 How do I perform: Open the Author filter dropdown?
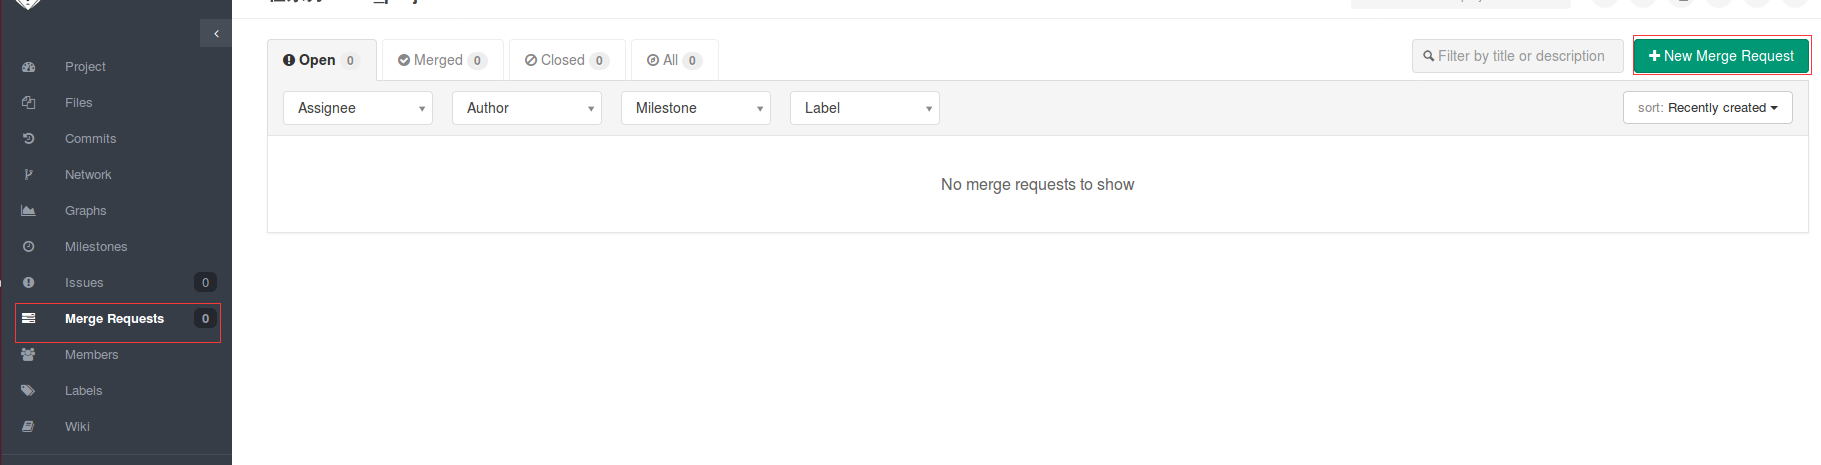(x=527, y=108)
